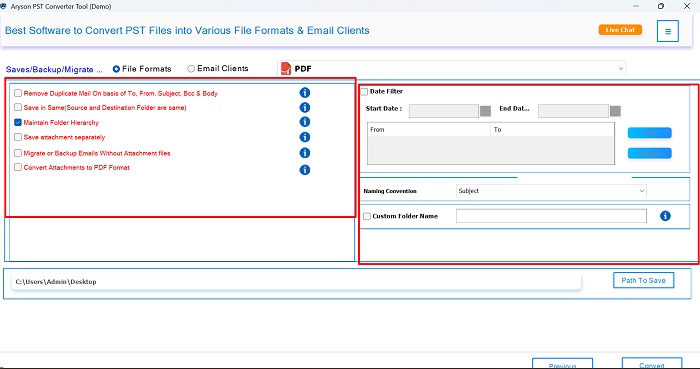Select the Email Clients radio button
700x369 pixels.
click(191, 69)
